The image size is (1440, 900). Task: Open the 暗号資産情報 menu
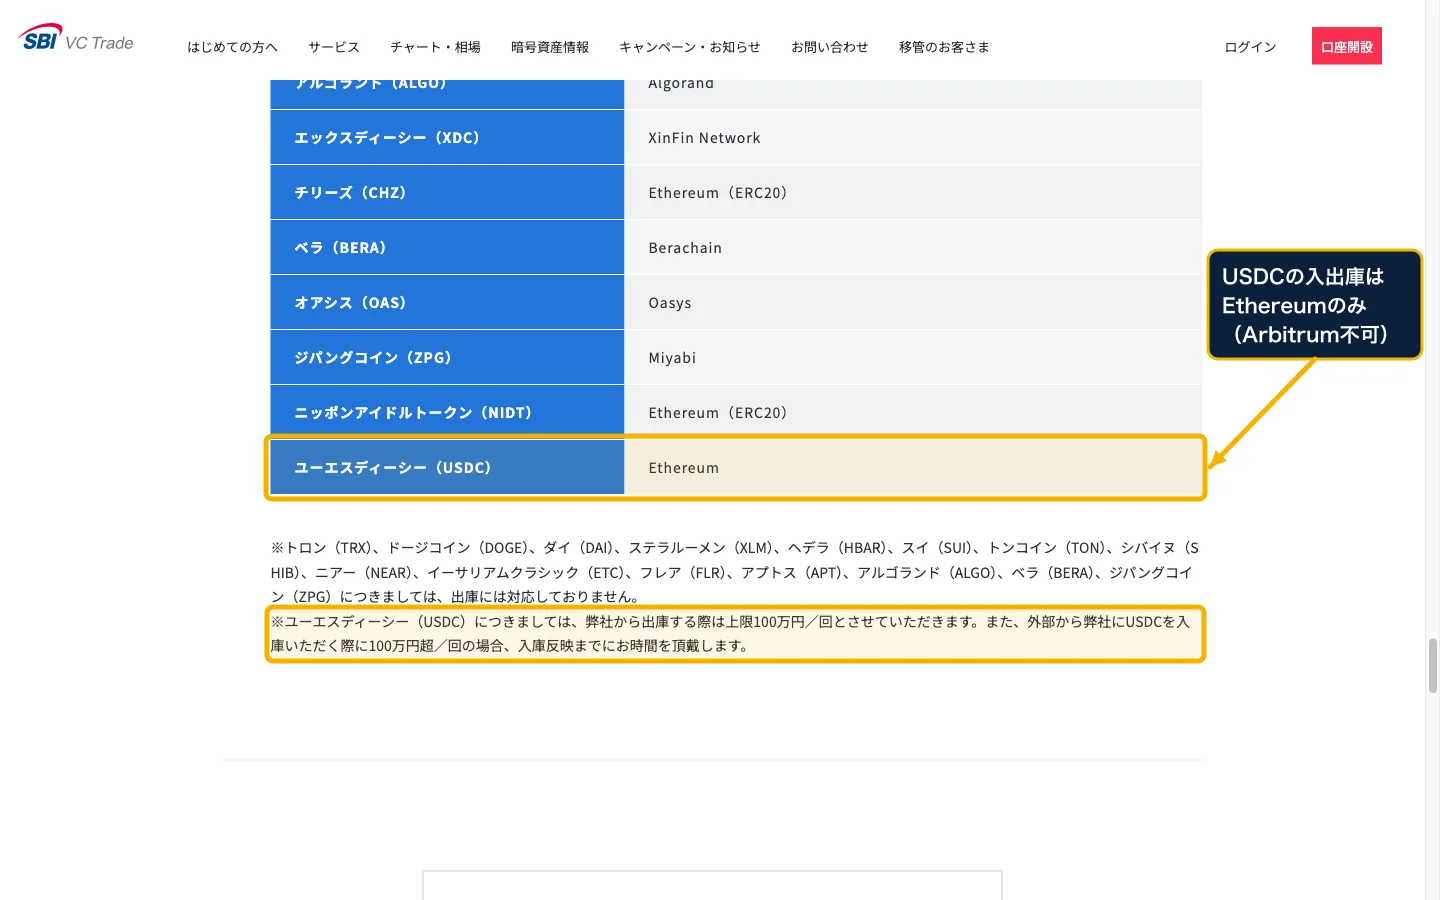550,47
